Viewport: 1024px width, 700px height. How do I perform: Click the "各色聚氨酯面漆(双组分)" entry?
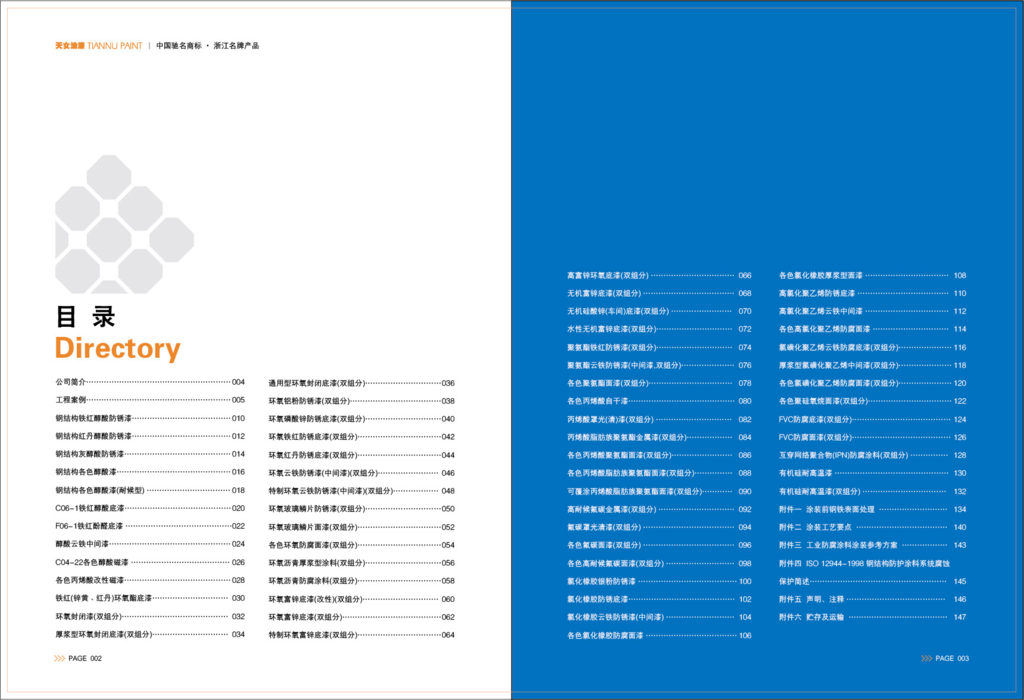point(659,383)
